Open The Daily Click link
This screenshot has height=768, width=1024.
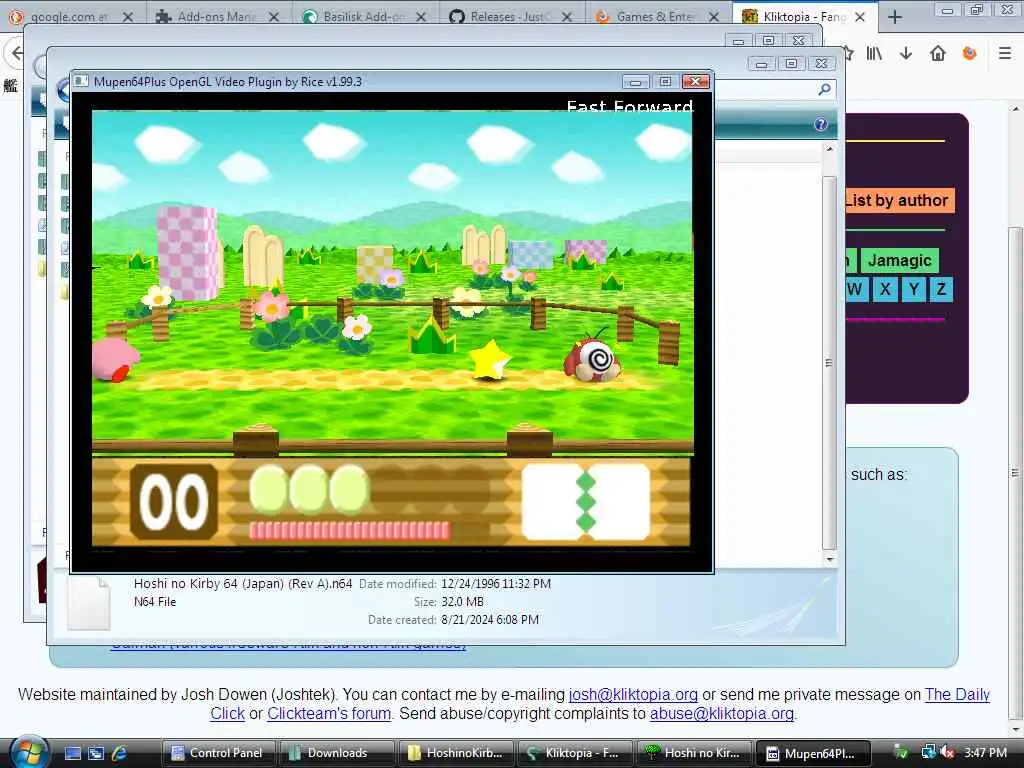pos(957,694)
